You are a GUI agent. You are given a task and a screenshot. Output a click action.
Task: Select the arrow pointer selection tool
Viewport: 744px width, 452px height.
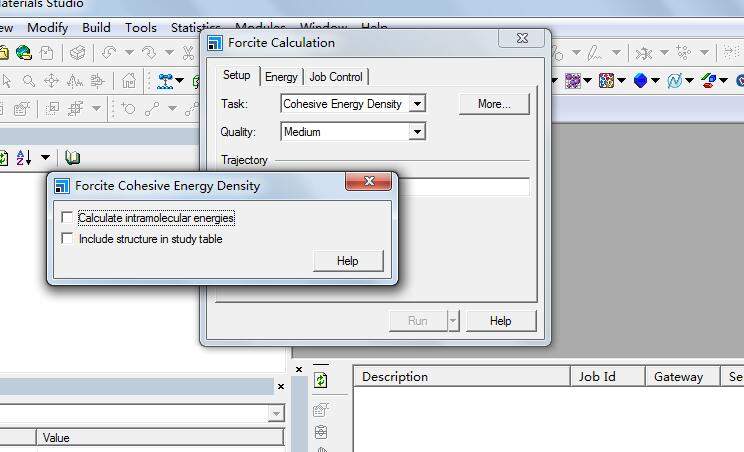tap(6, 81)
